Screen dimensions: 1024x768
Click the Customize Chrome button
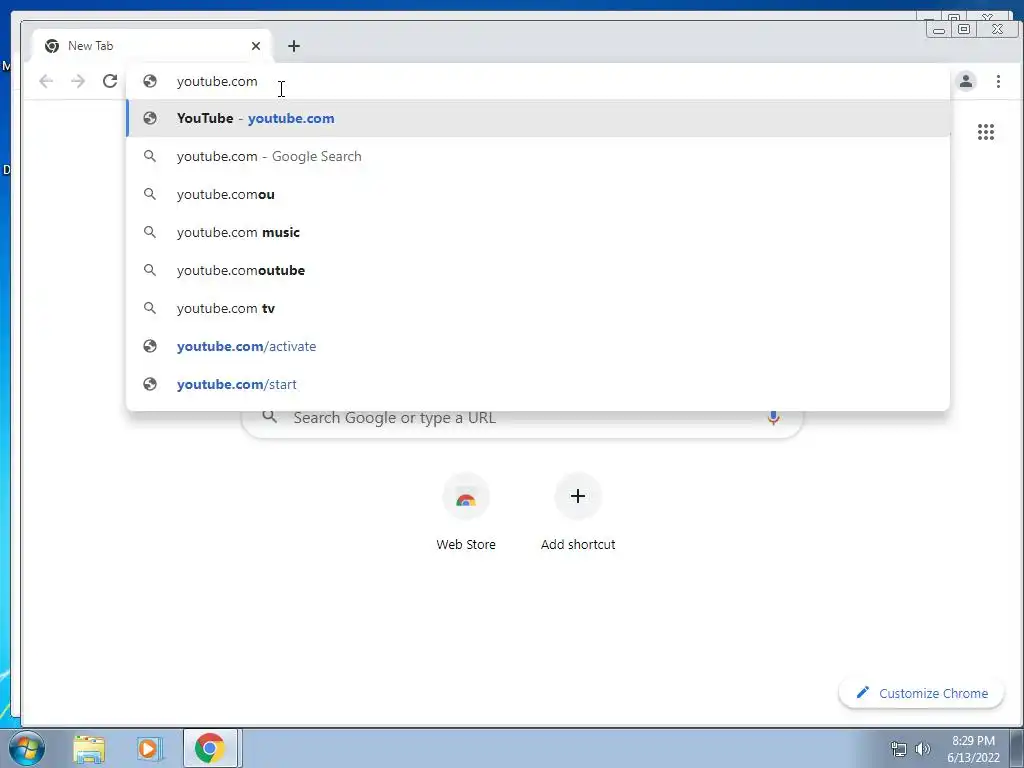(x=921, y=693)
